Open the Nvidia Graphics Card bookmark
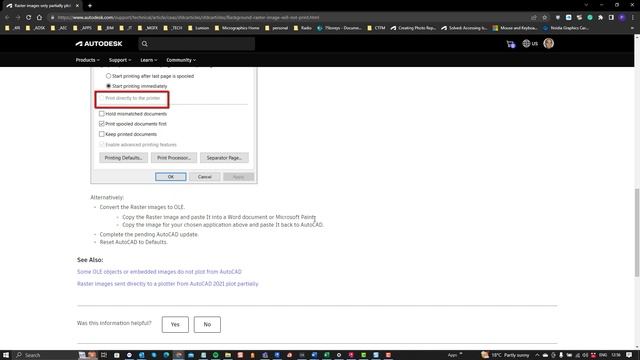Image resolution: width=640 pixels, height=360 pixels. (566, 28)
